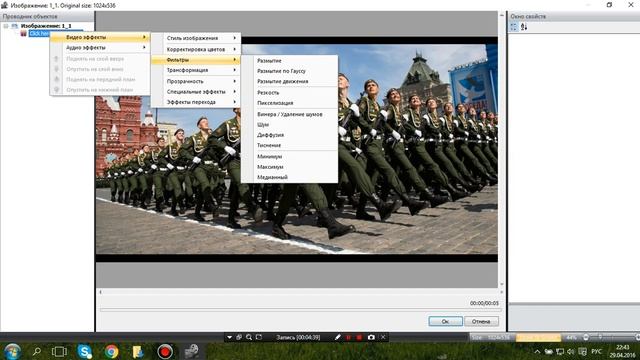Click the arrow beside Эффекты перехода
The width and height of the screenshot is (640, 360).
tap(235, 102)
